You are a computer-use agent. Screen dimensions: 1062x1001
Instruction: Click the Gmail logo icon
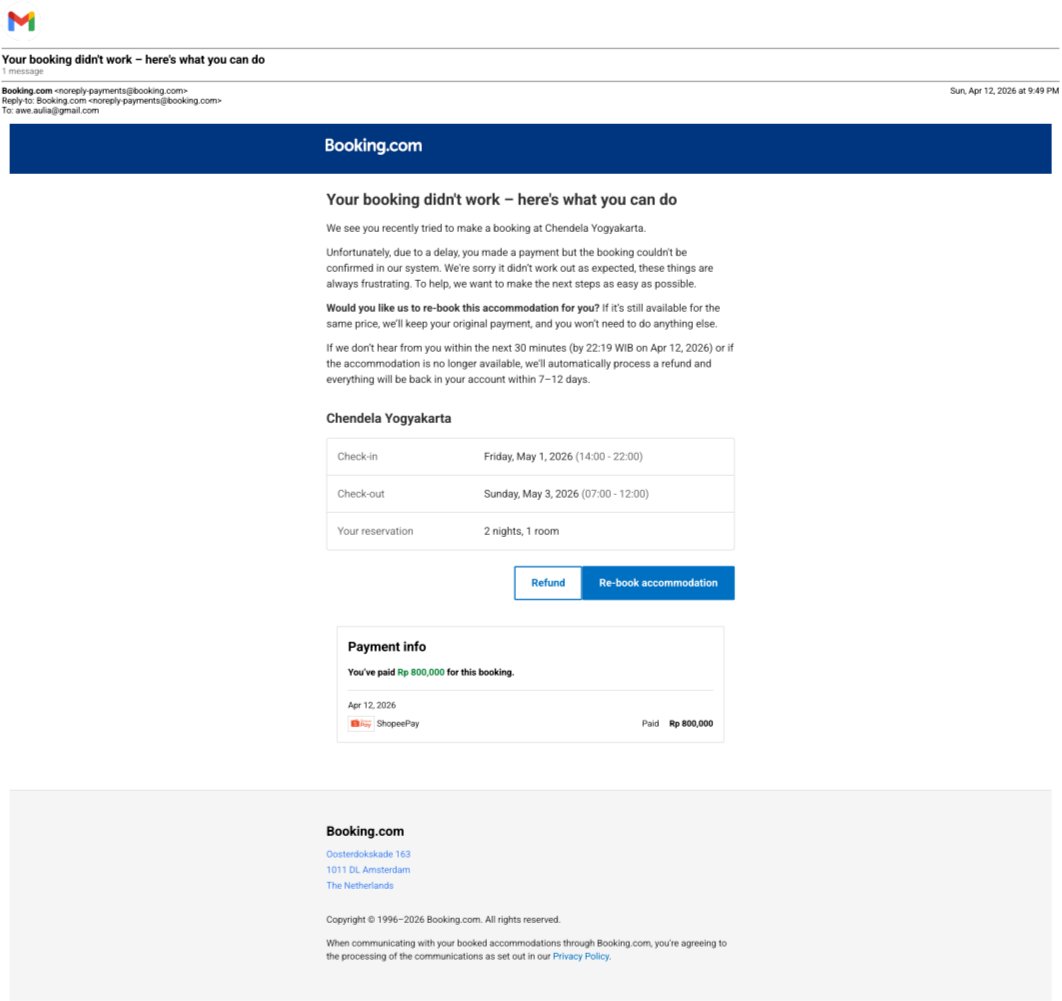click(x=21, y=21)
